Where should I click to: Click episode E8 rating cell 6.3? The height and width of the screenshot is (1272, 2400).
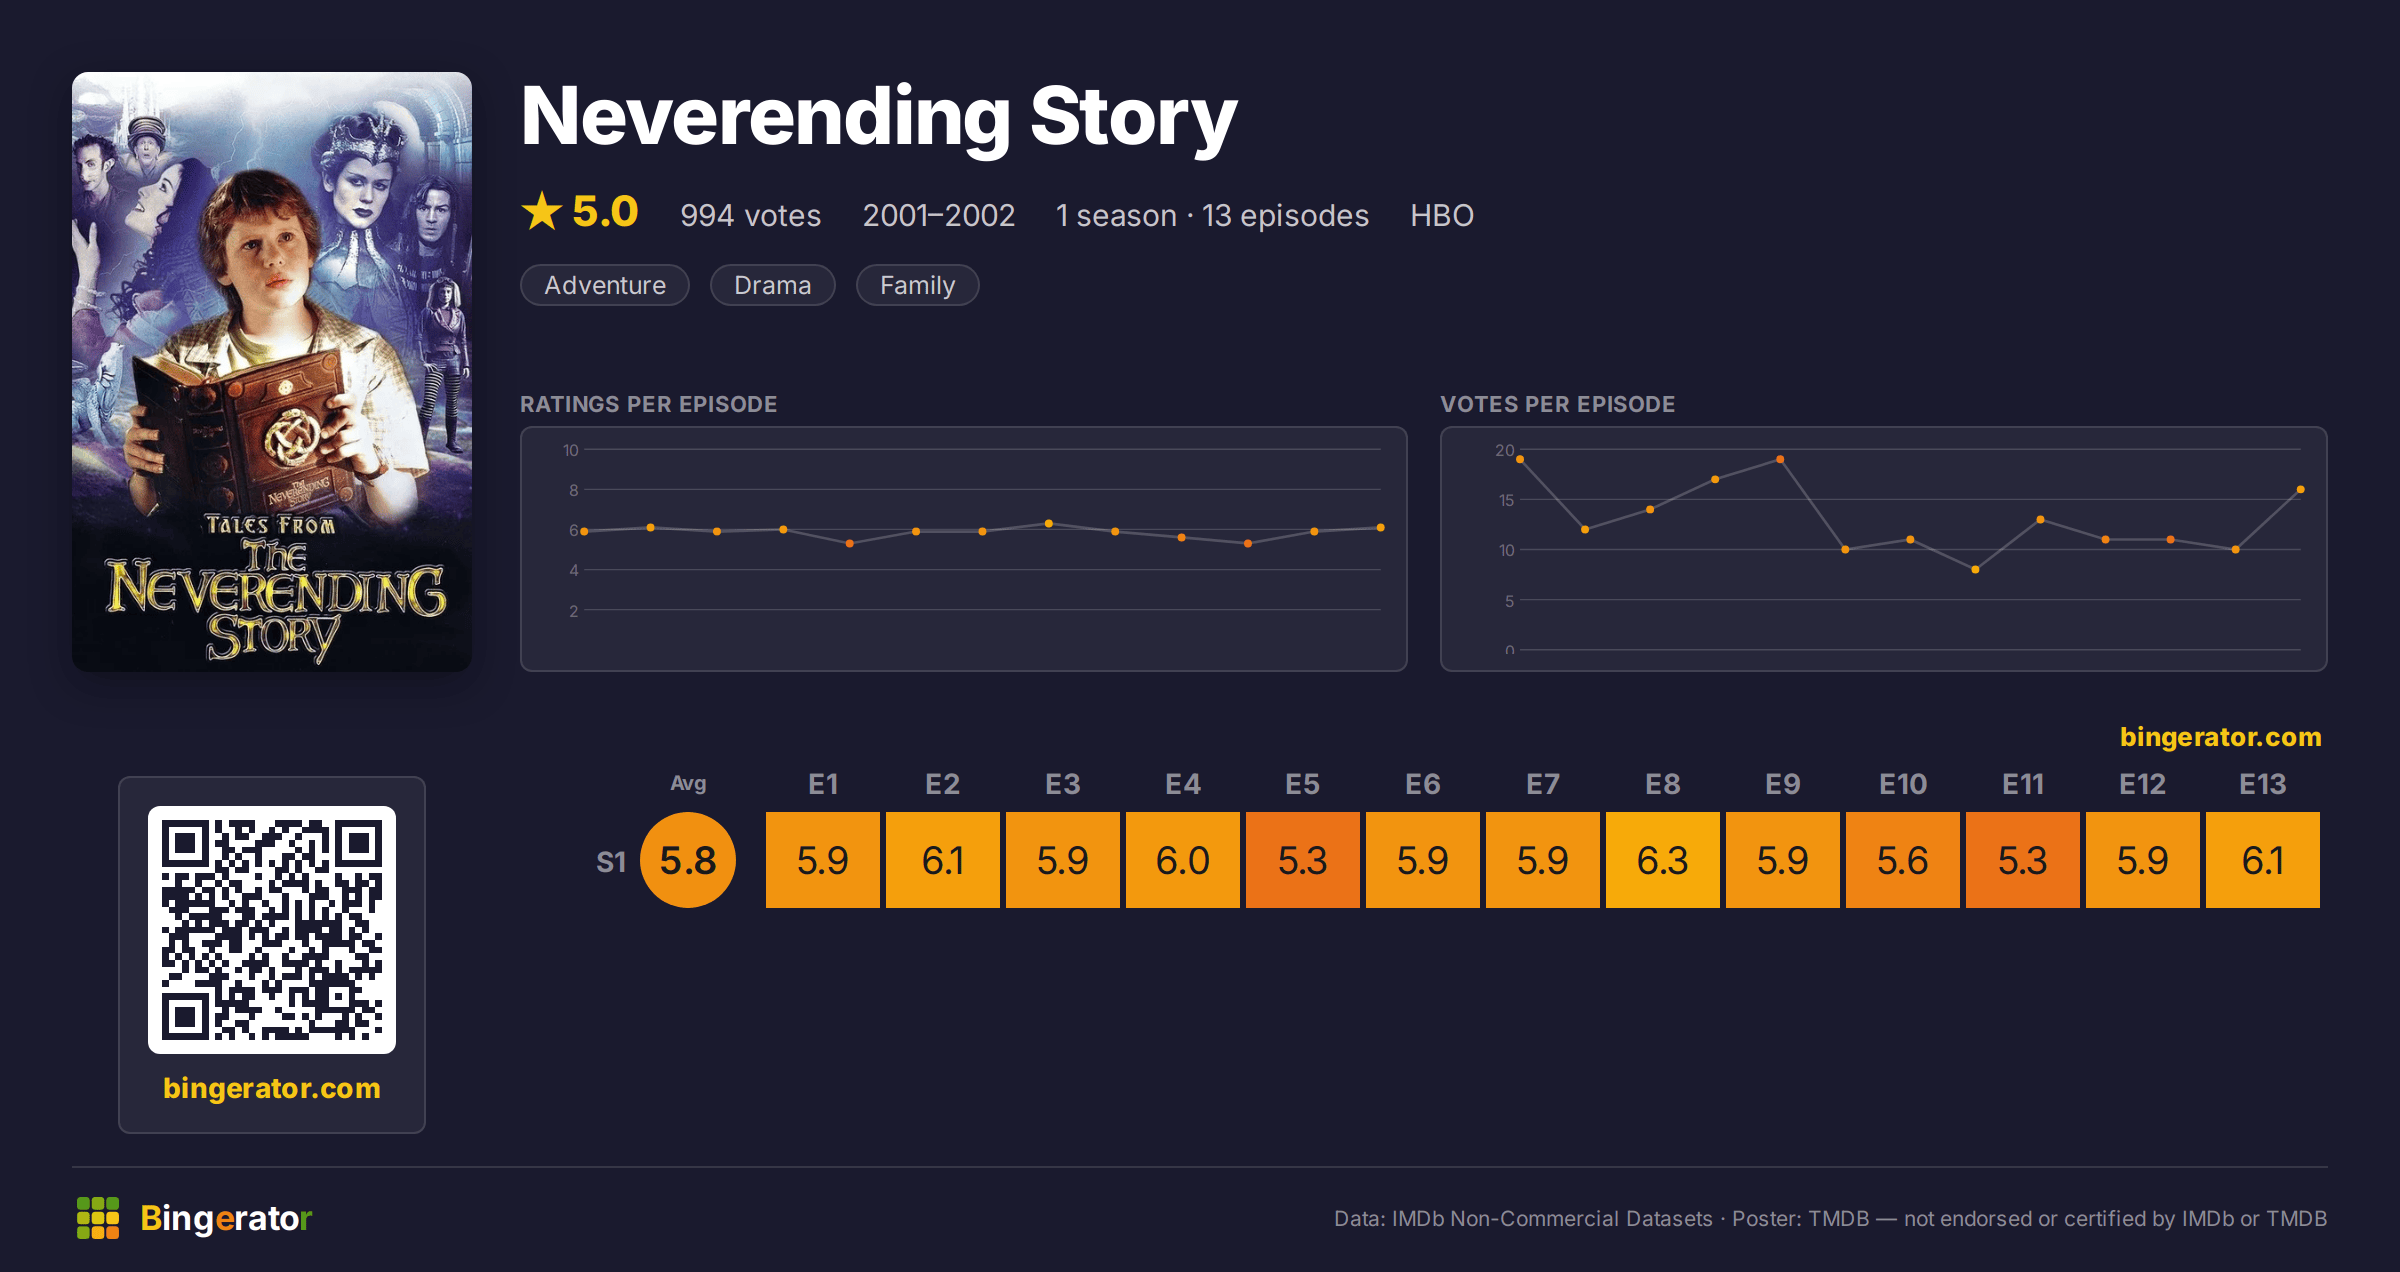pos(1663,860)
